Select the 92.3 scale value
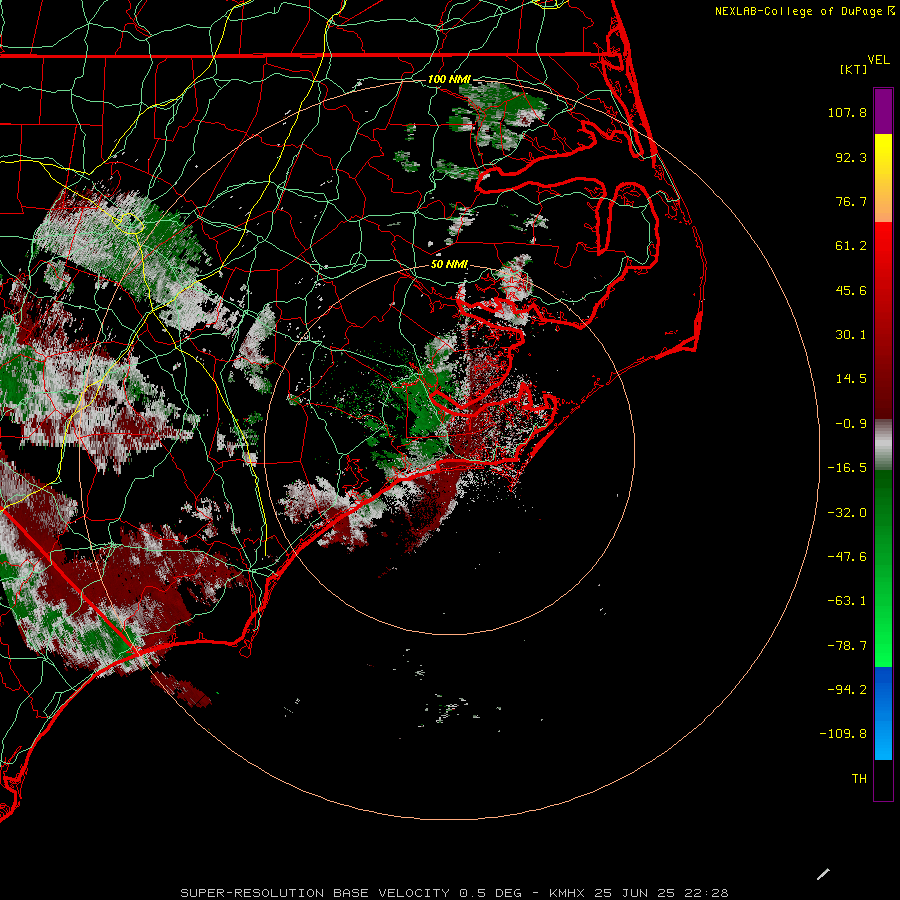This screenshot has width=900, height=900. pos(851,157)
